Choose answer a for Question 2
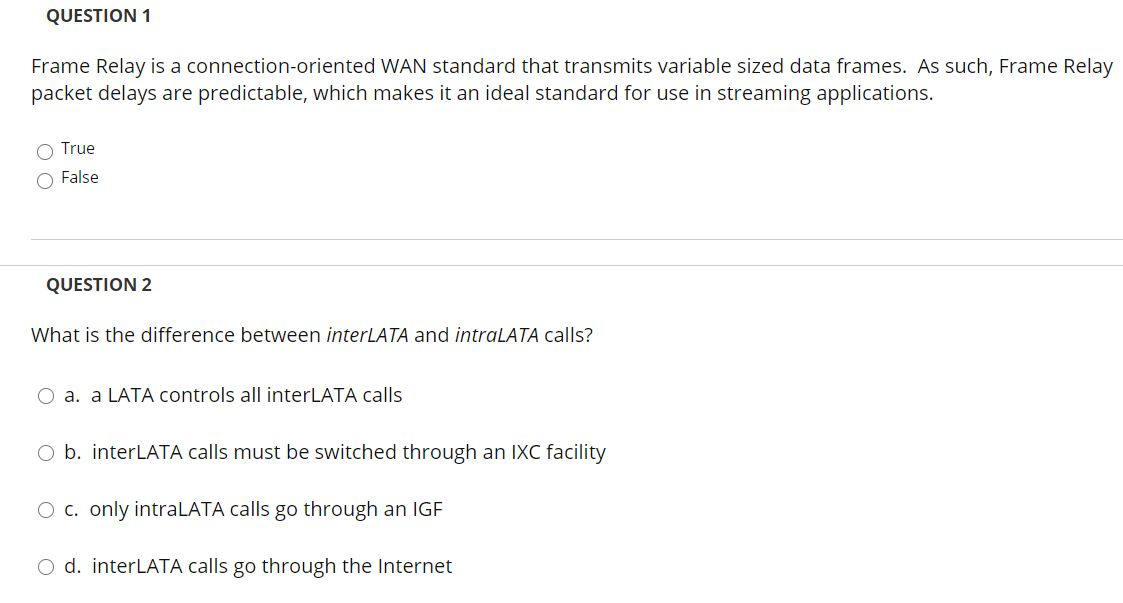This screenshot has height=603, width=1123. [x=45, y=396]
